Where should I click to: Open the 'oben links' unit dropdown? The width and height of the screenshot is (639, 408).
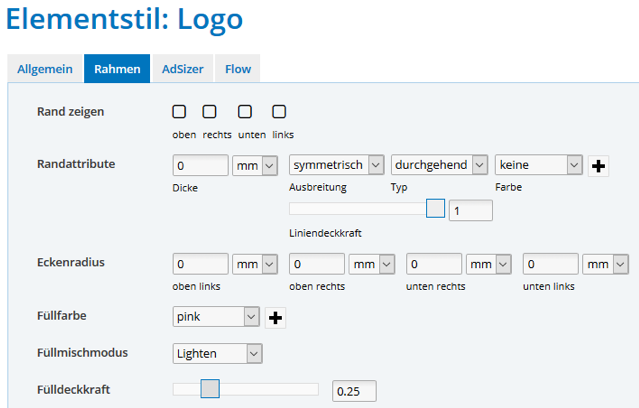click(x=255, y=264)
